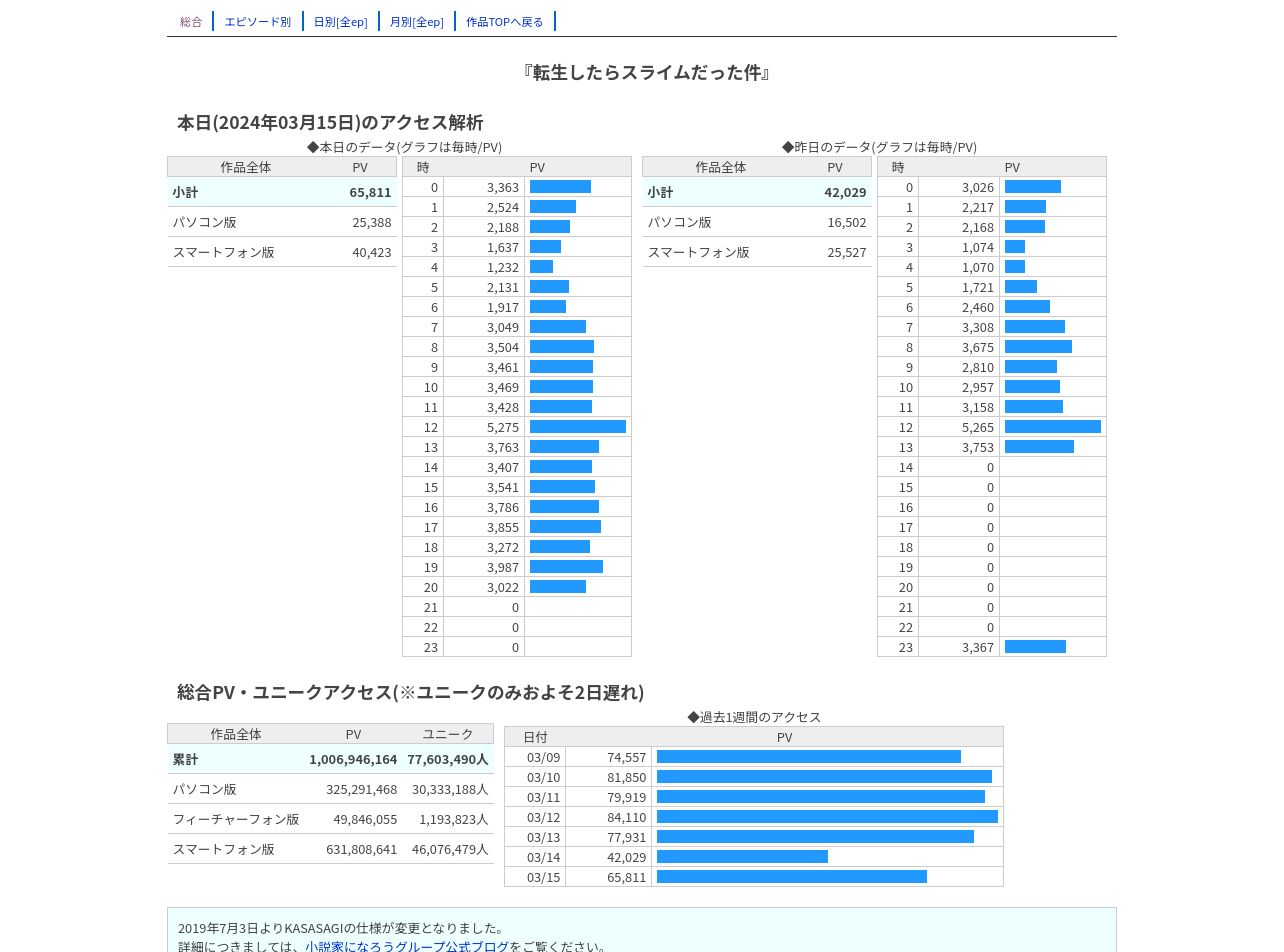Image resolution: width=1284 pixels, height=952 pixels.
Task: Click the ◆過去1週間のアクセス caption
Action: click(754, 717)
